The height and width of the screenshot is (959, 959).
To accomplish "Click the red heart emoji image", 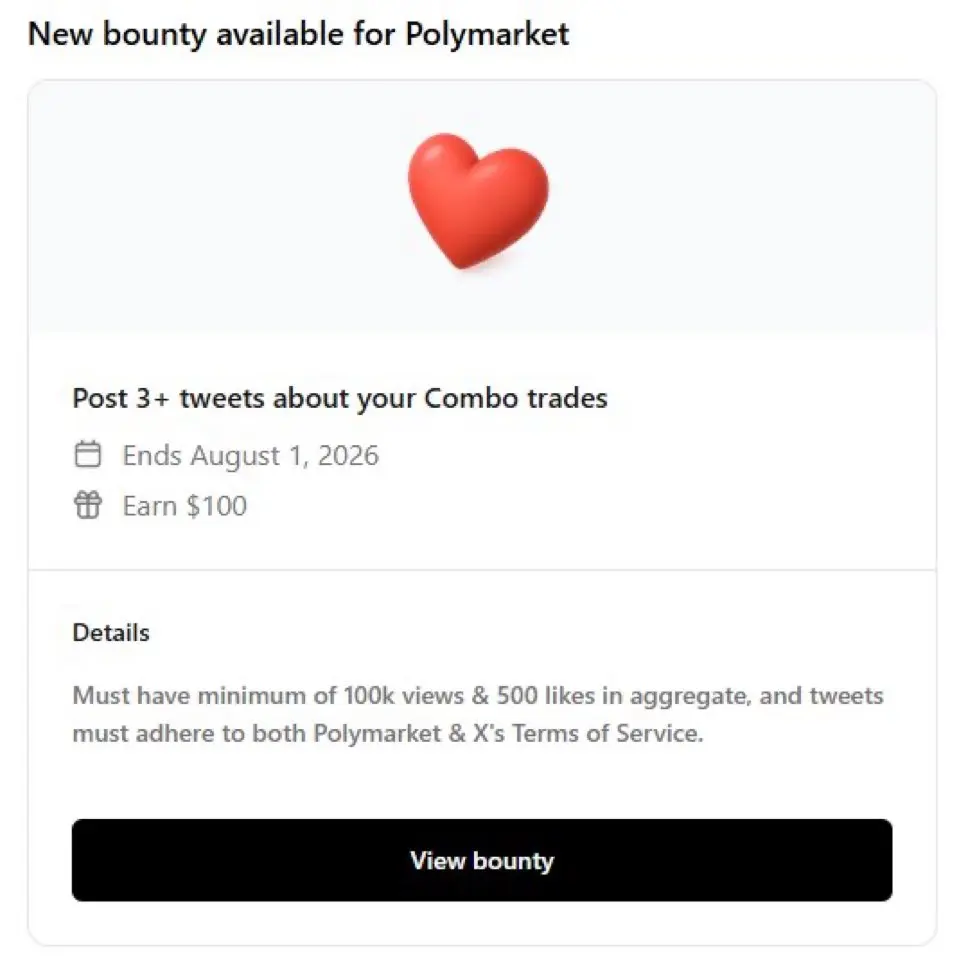I will pyautogui.click(x=478, y=201).
